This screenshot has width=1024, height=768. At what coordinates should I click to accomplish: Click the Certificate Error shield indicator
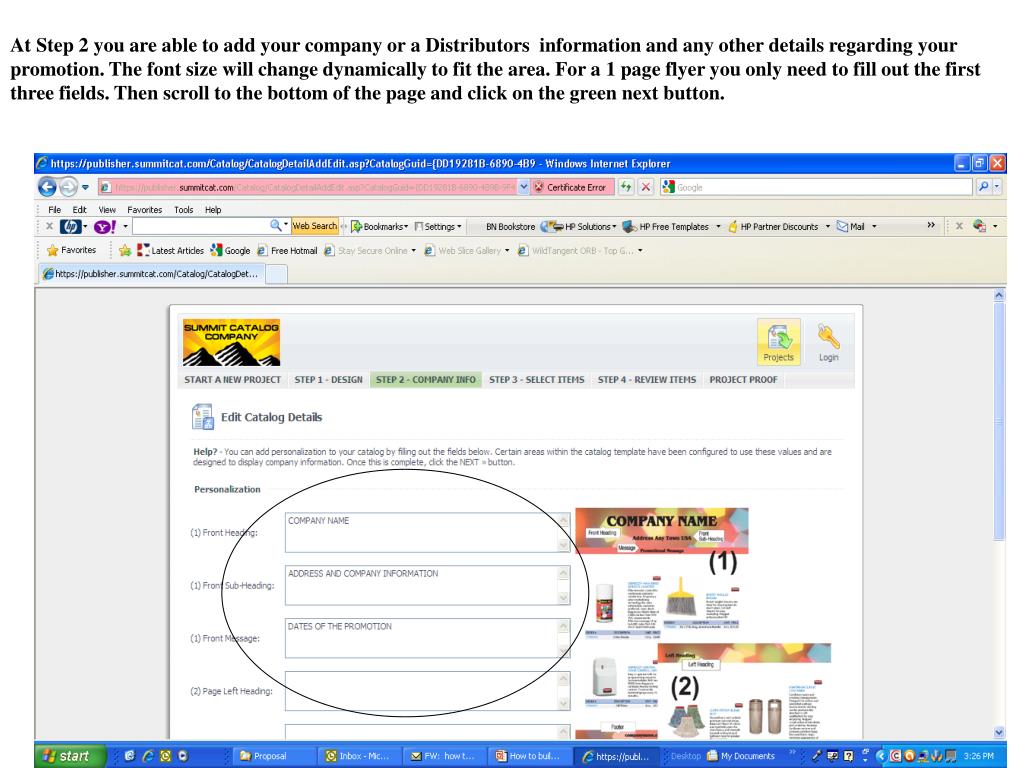click(x=571, y=187)
